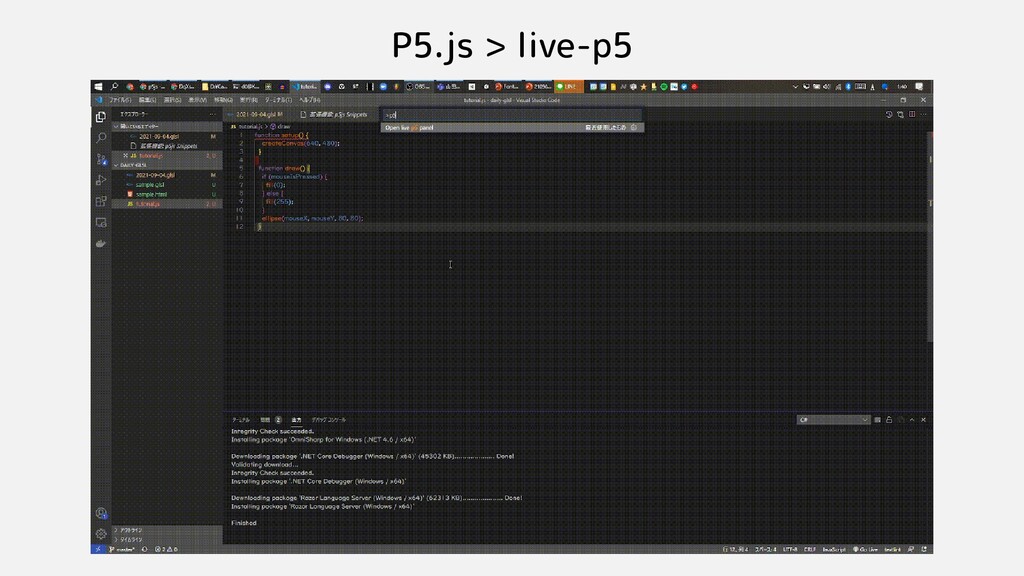Click the command palette input field

click(x=511, y=115)
